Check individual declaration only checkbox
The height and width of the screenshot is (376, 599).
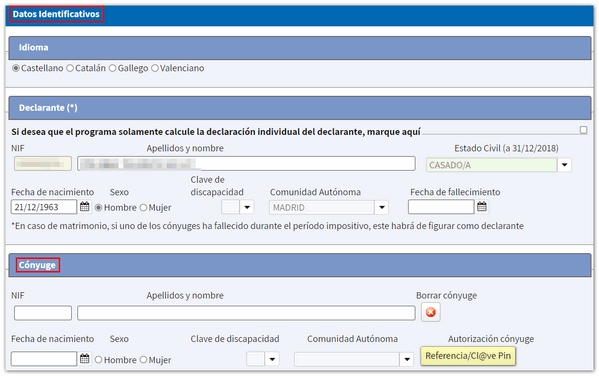point(583,130)
